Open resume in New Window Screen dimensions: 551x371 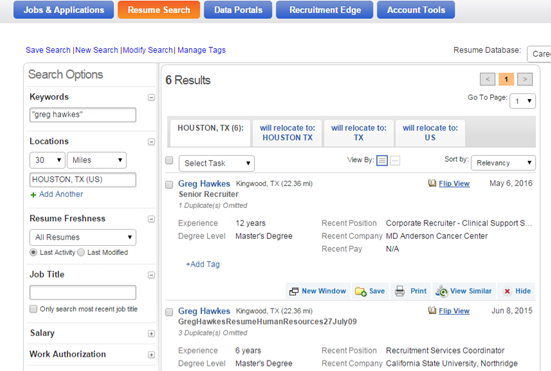tap(318, 291)
